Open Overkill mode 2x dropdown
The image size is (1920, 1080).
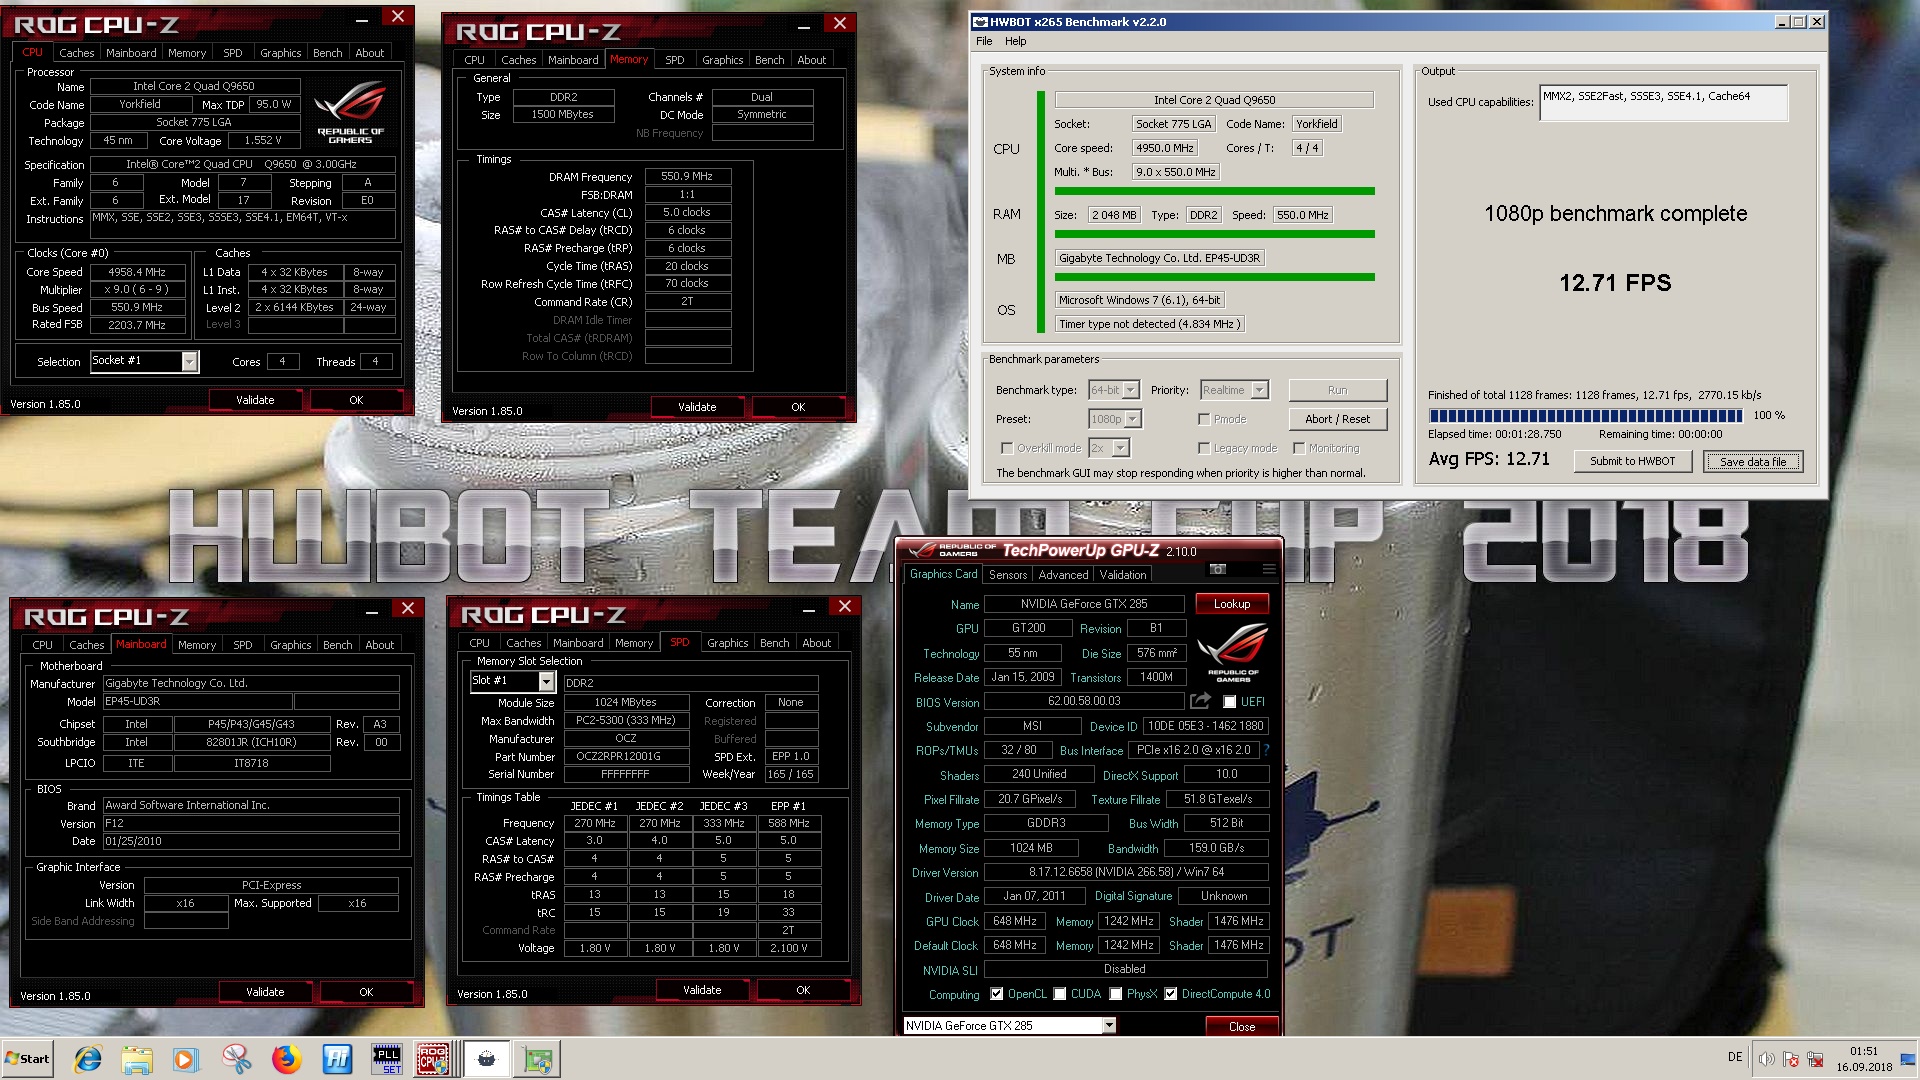tap(1108, 448)
